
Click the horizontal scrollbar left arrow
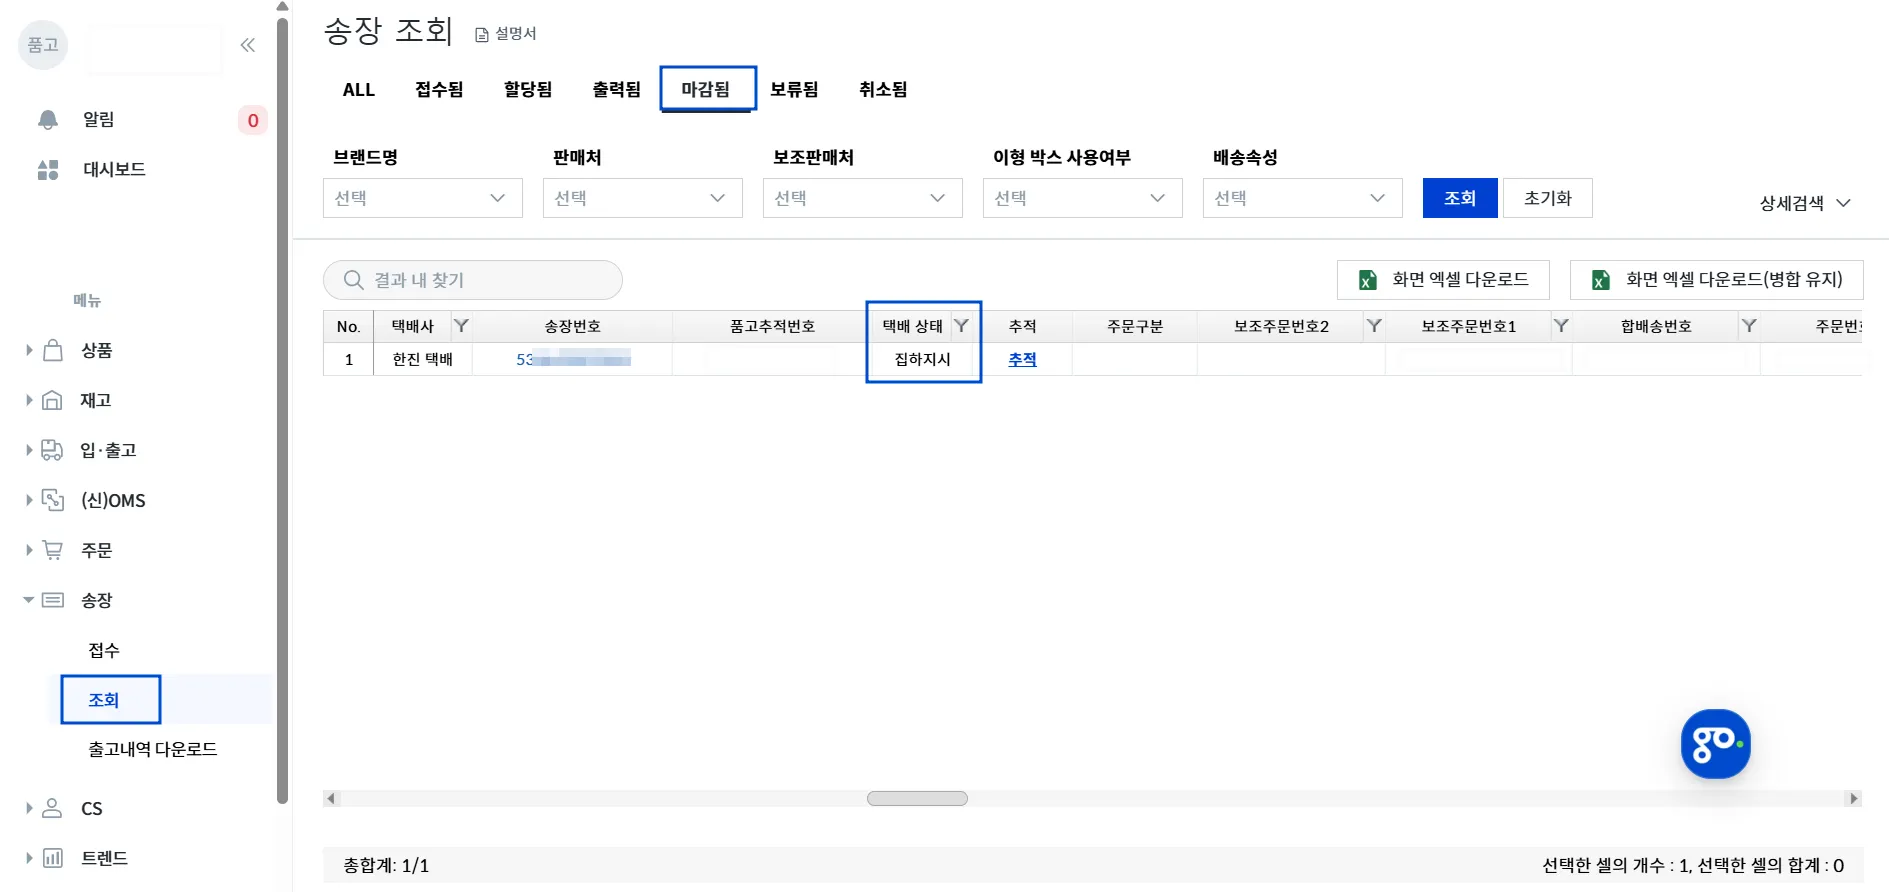click(332, 799)
